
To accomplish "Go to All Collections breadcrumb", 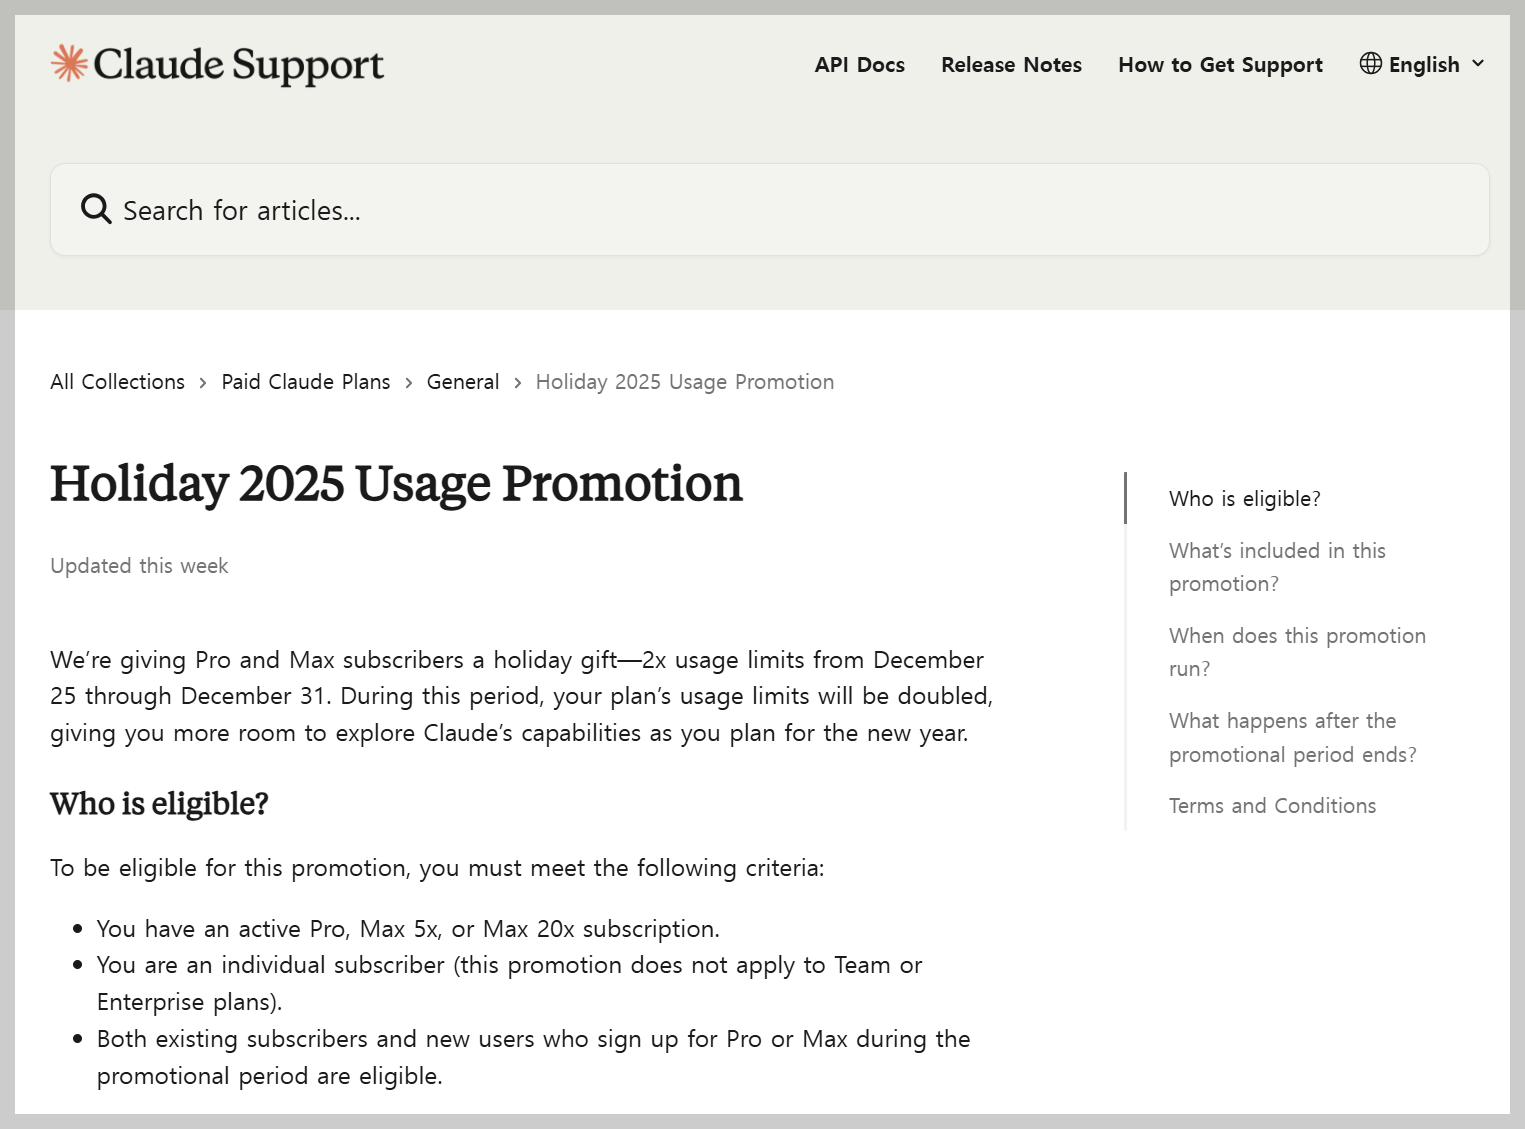I will 118,382.
